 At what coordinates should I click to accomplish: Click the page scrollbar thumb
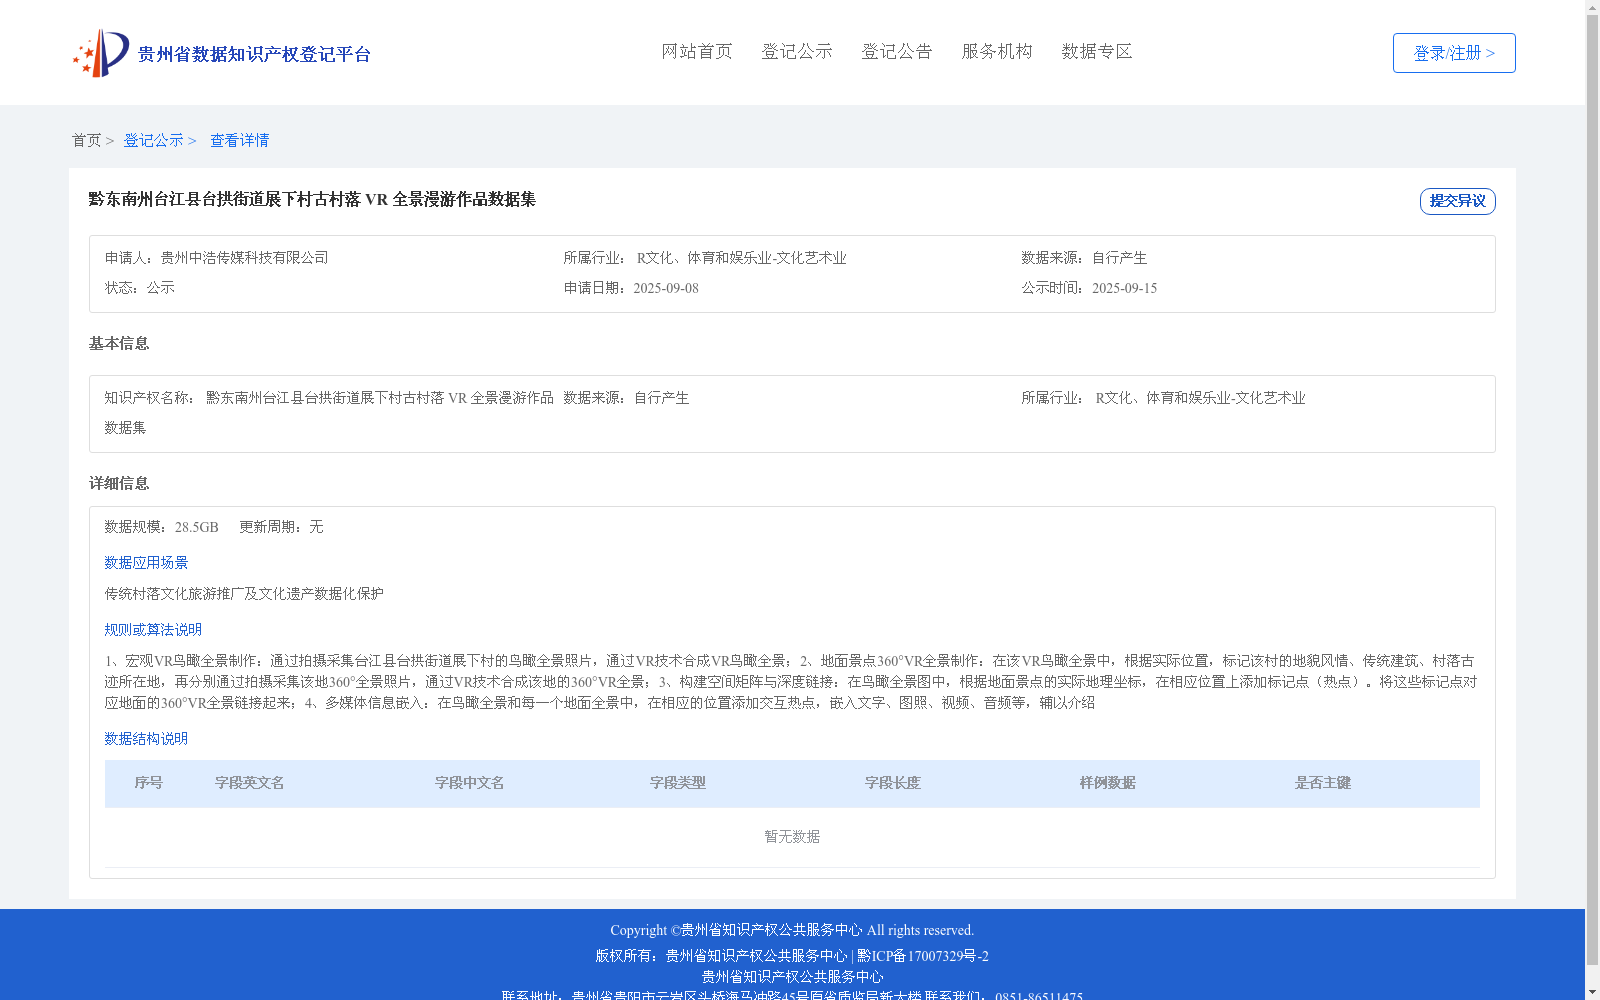(1592, 490)
